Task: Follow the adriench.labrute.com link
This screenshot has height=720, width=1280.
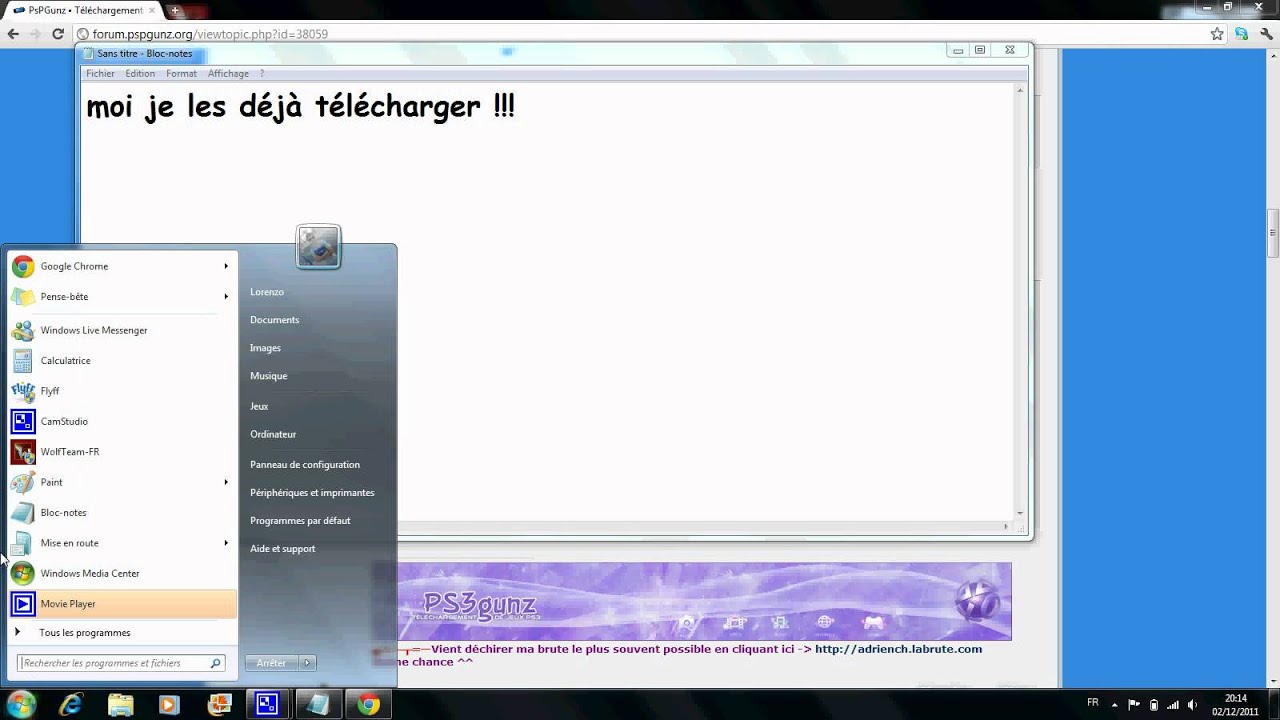Action: click(x=899, y=649)
